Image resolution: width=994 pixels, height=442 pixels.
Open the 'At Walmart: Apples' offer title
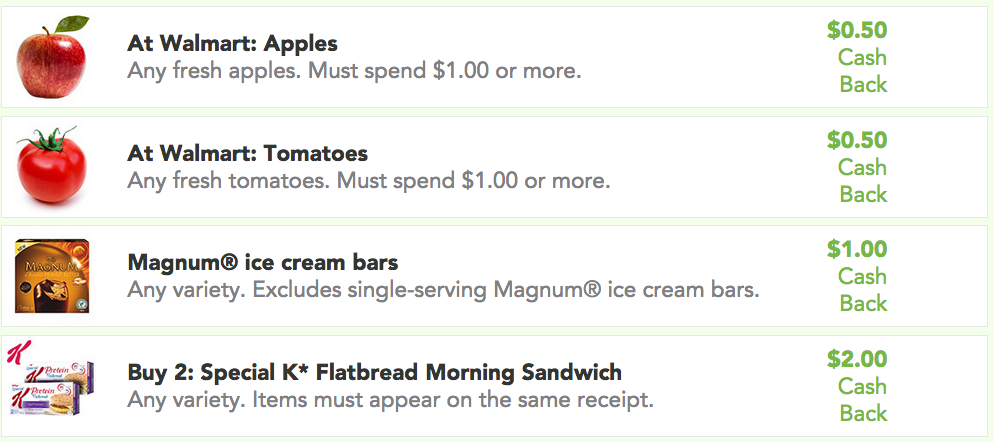click(x=232, y=44)
